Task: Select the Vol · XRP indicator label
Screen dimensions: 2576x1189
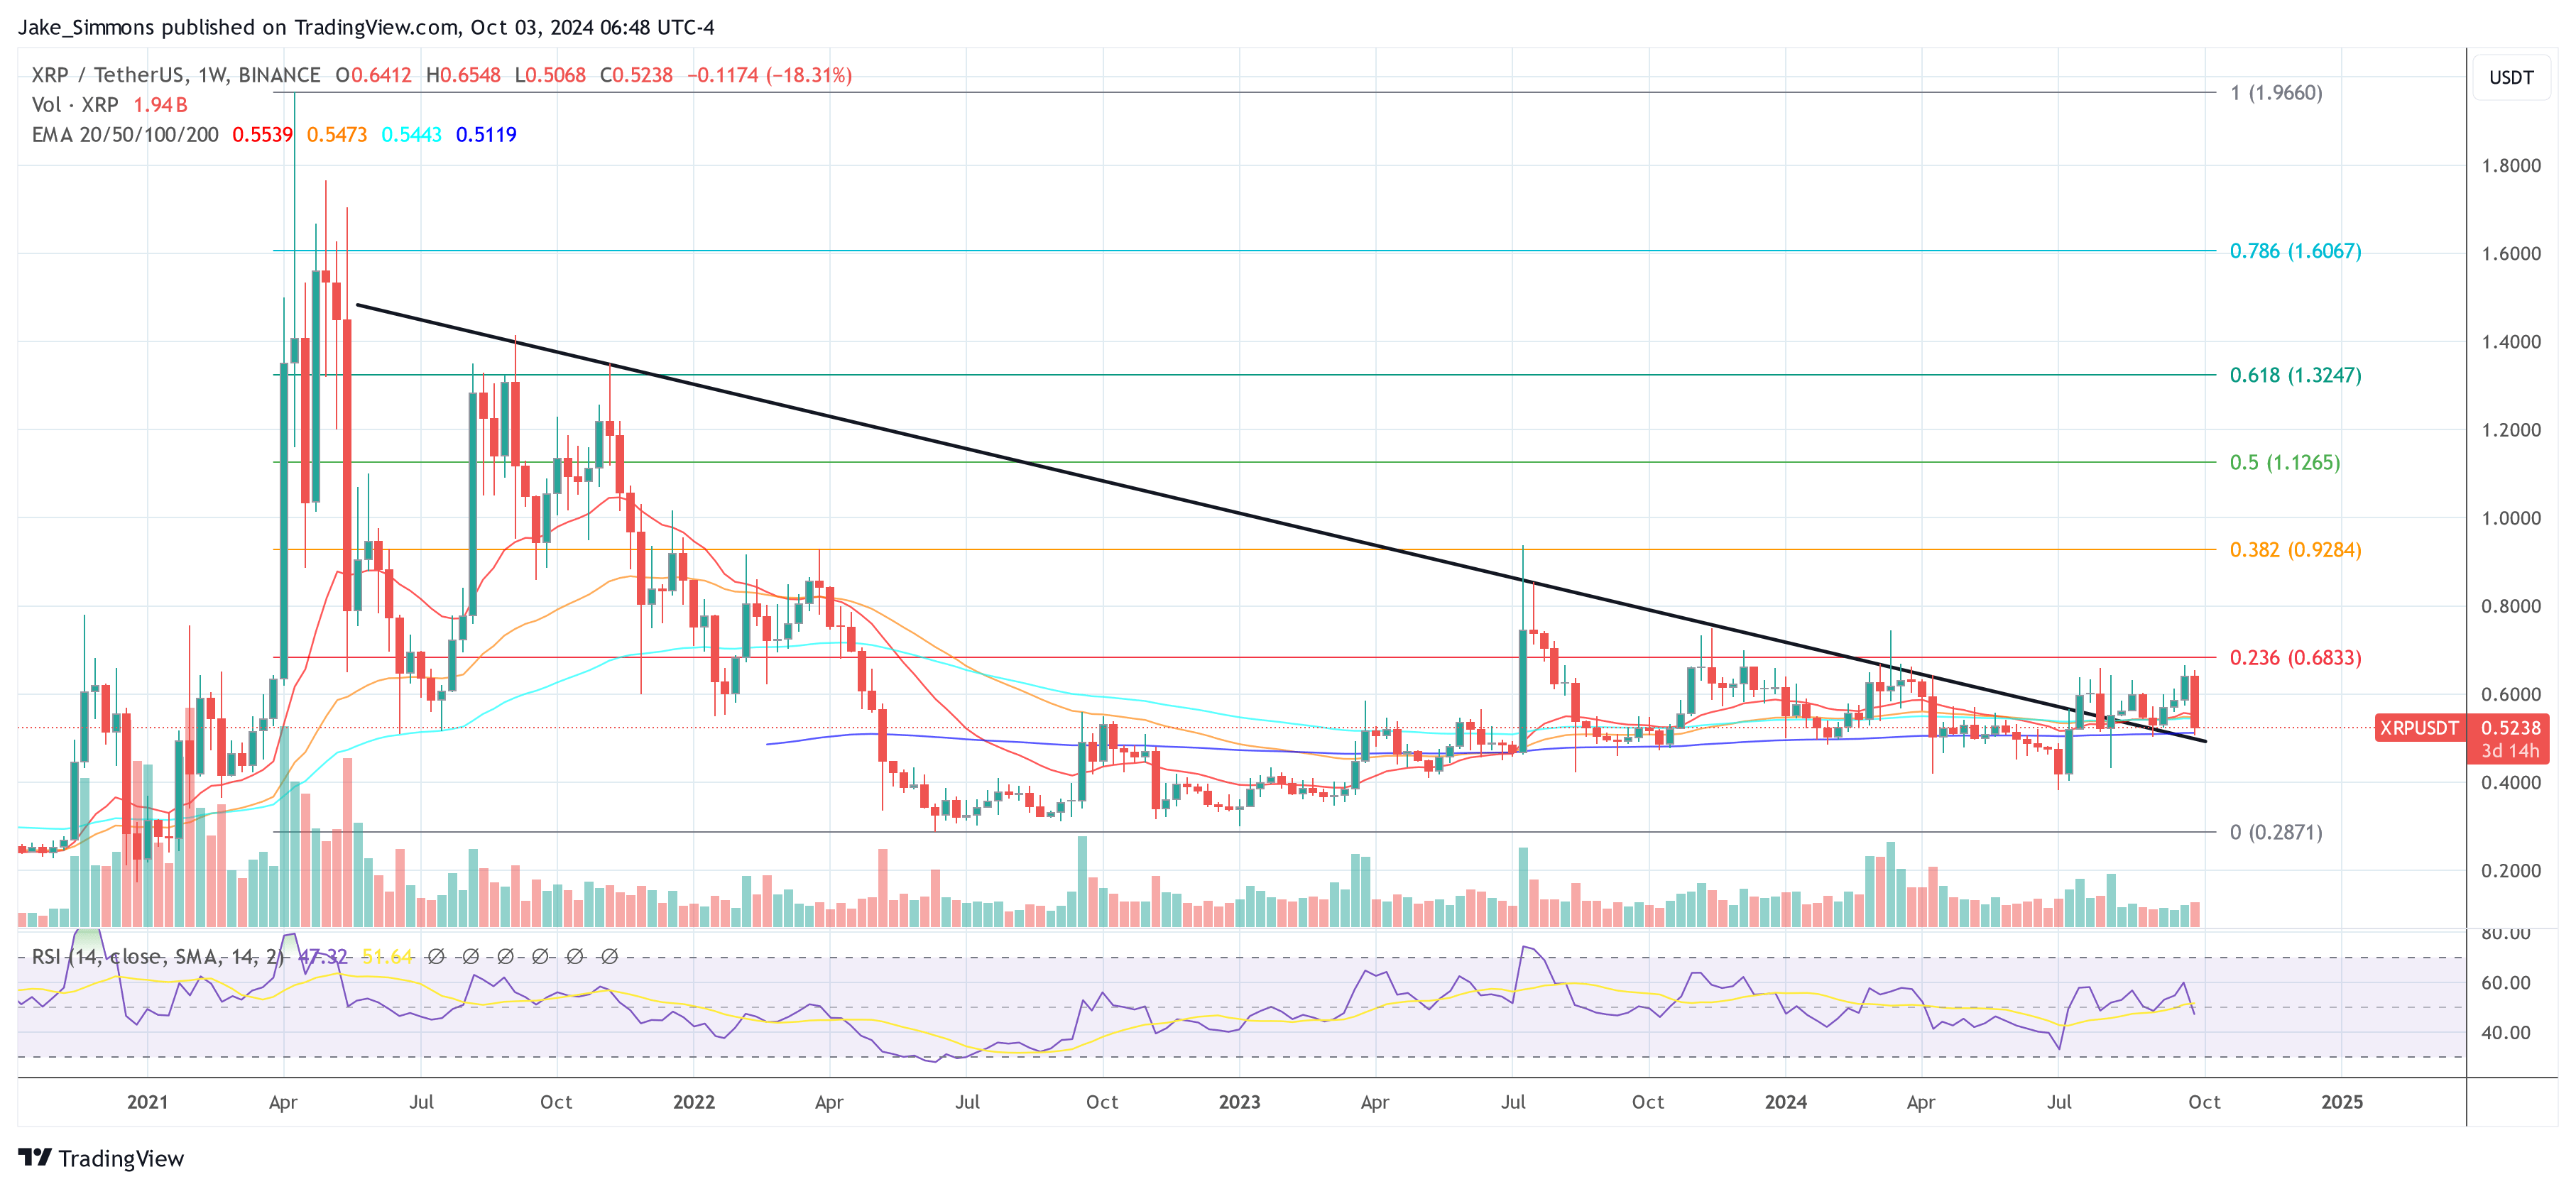Action: pos(75,105)
